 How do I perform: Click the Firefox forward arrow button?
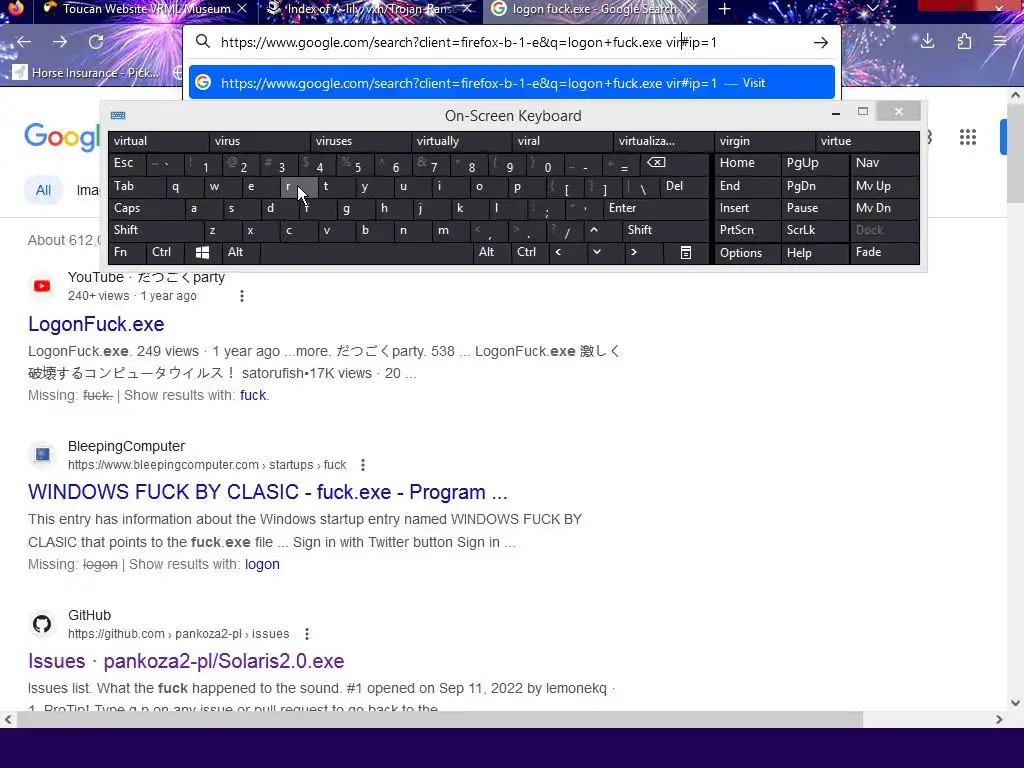[60, 42]
